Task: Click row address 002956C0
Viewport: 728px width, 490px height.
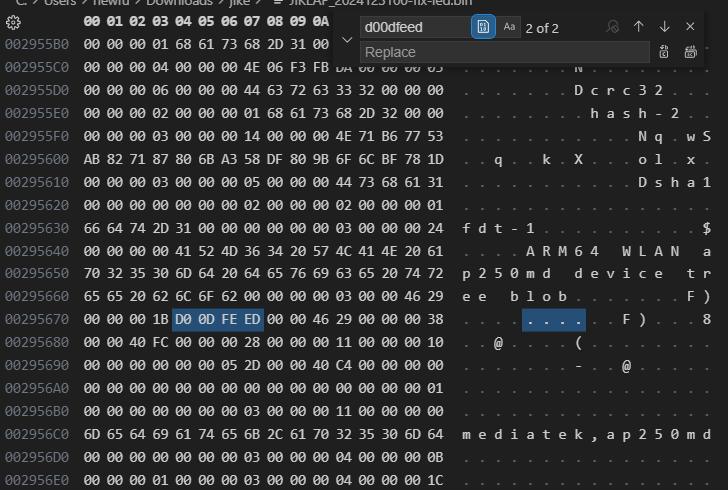Action: pos(37,435)
